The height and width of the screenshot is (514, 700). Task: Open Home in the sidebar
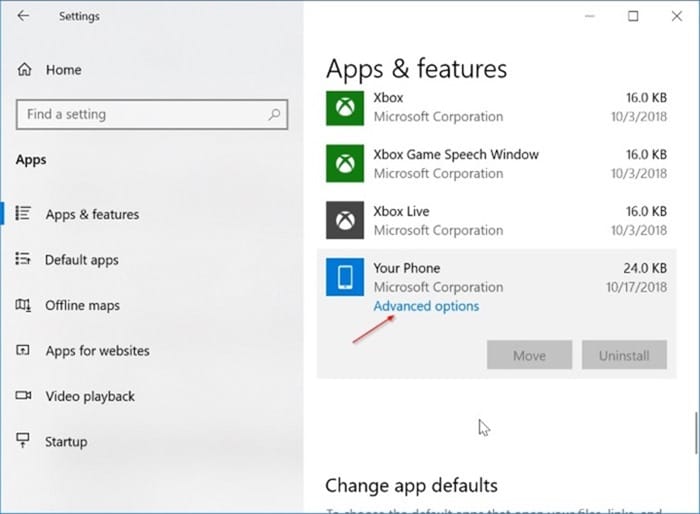click(63, 70)
